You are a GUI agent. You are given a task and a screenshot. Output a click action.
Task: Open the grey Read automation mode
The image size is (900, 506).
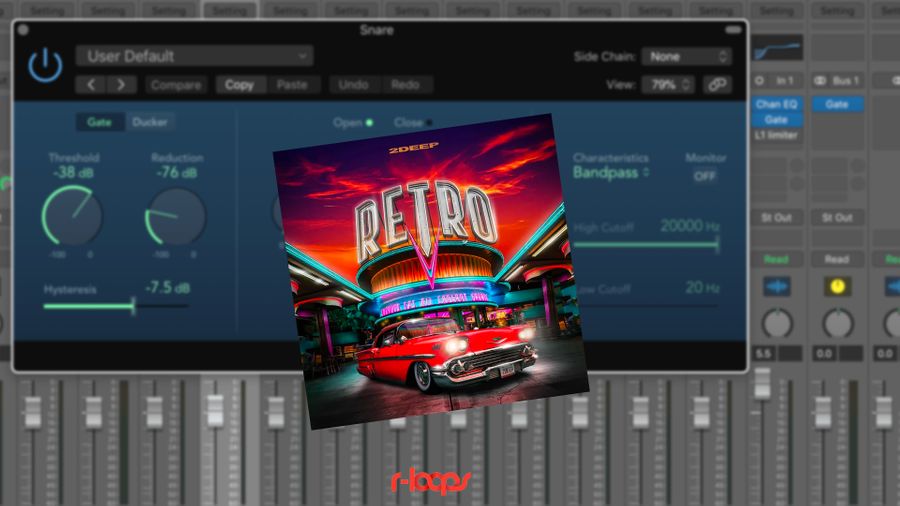click(x=837, y=259)
